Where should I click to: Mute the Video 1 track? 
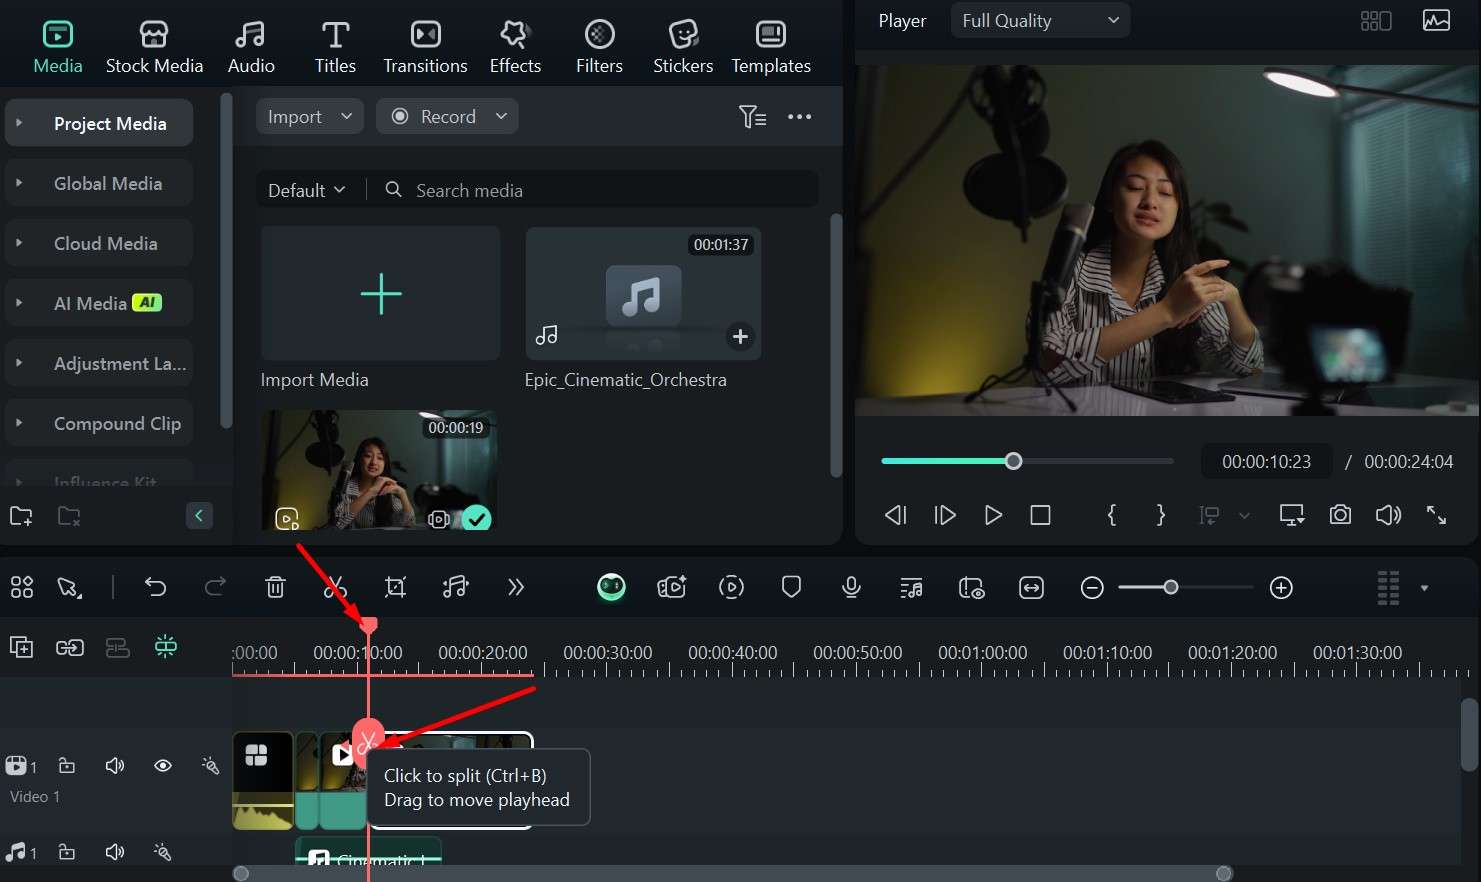tap(115, 766)
